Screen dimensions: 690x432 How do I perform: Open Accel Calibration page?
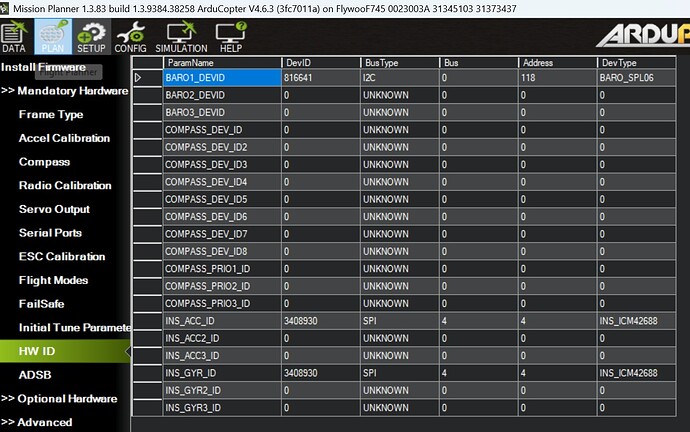coord(64,139)
